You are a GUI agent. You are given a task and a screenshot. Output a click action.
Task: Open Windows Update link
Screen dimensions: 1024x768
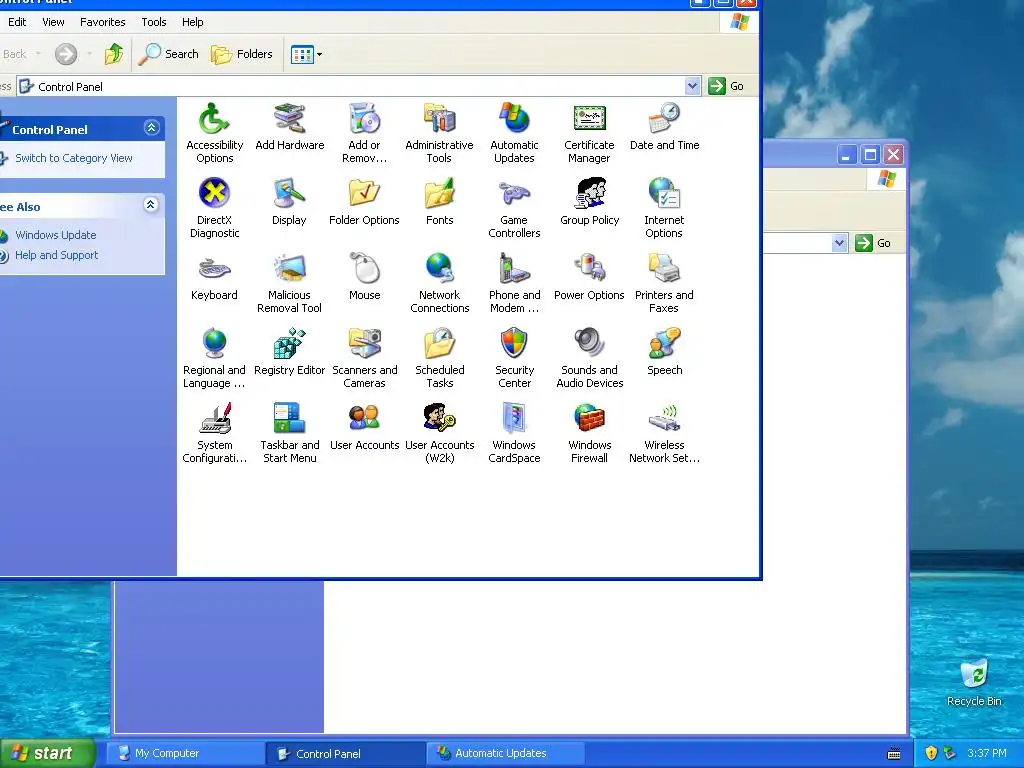(x=56, y=235)
